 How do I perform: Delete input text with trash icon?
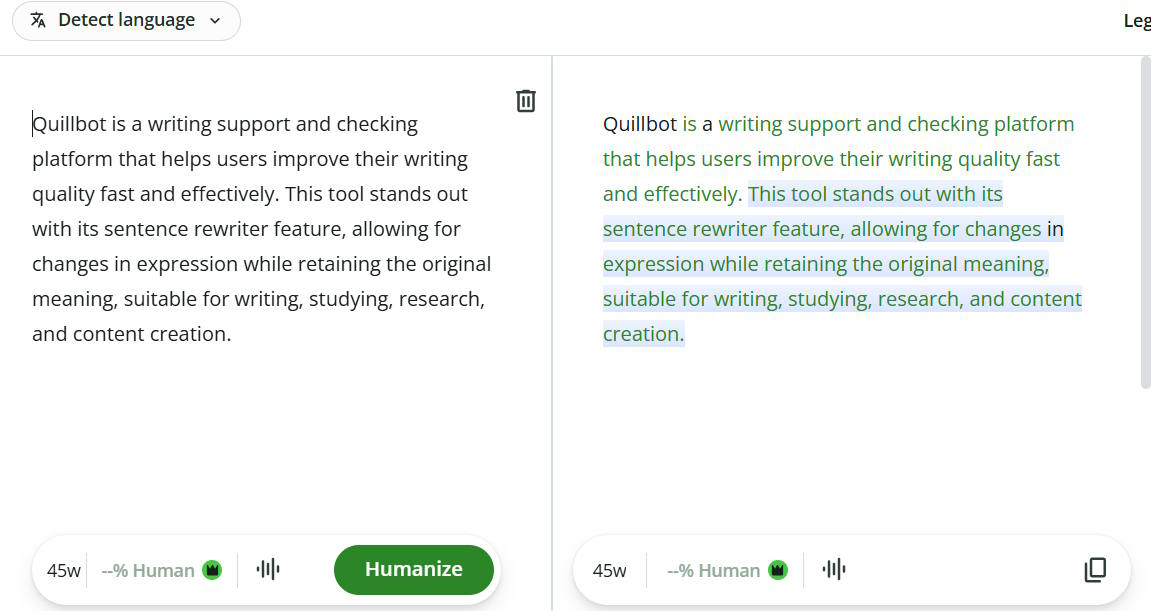(x=526, y=101)
